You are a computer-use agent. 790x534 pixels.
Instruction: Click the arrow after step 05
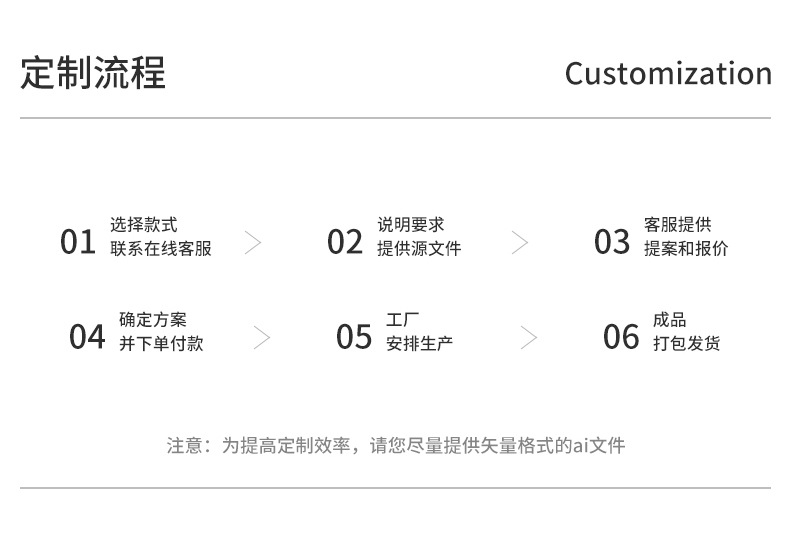(x=529, y=337)
